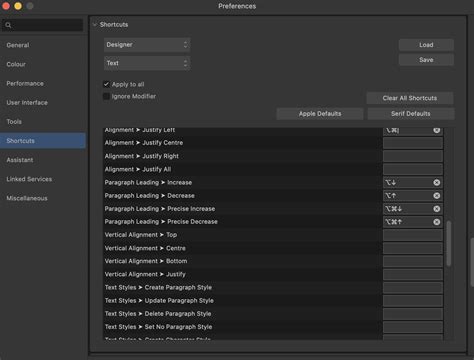Click the shortcuts list scrollbar thumb
474x360 pixels.
pos(449,243)
